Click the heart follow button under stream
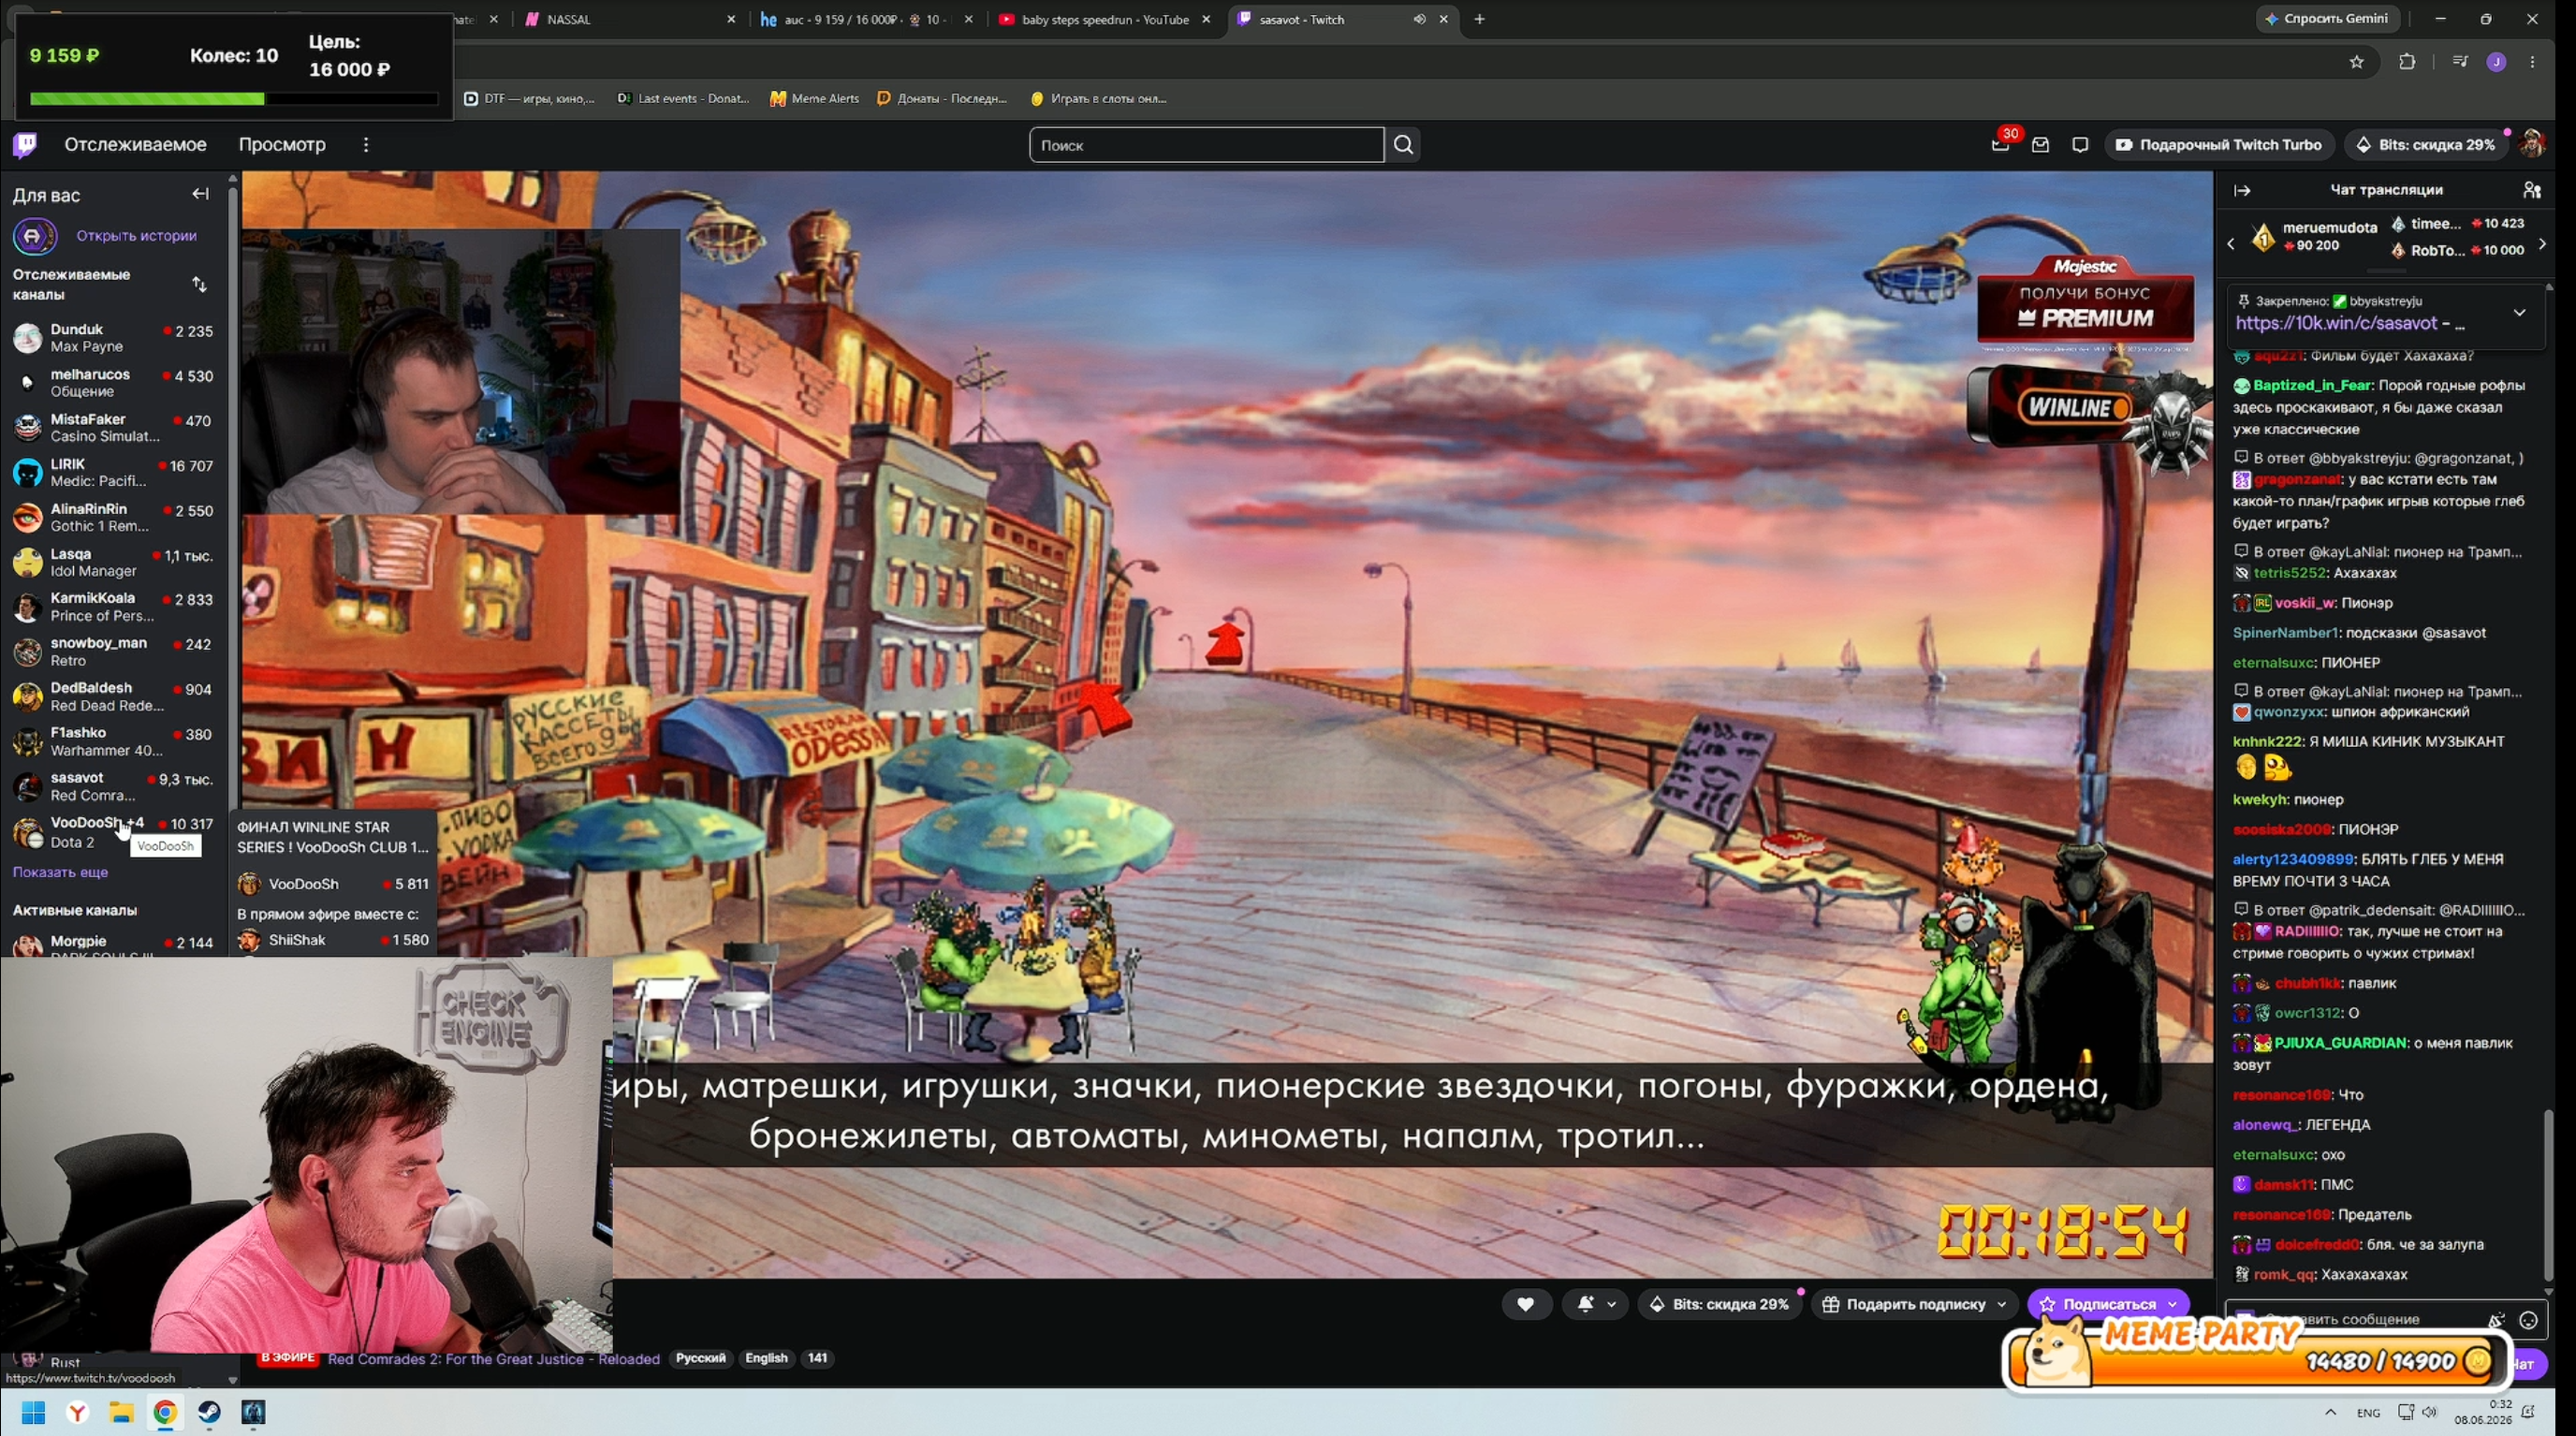 pyautogui.click(x=1525, y=1304)
